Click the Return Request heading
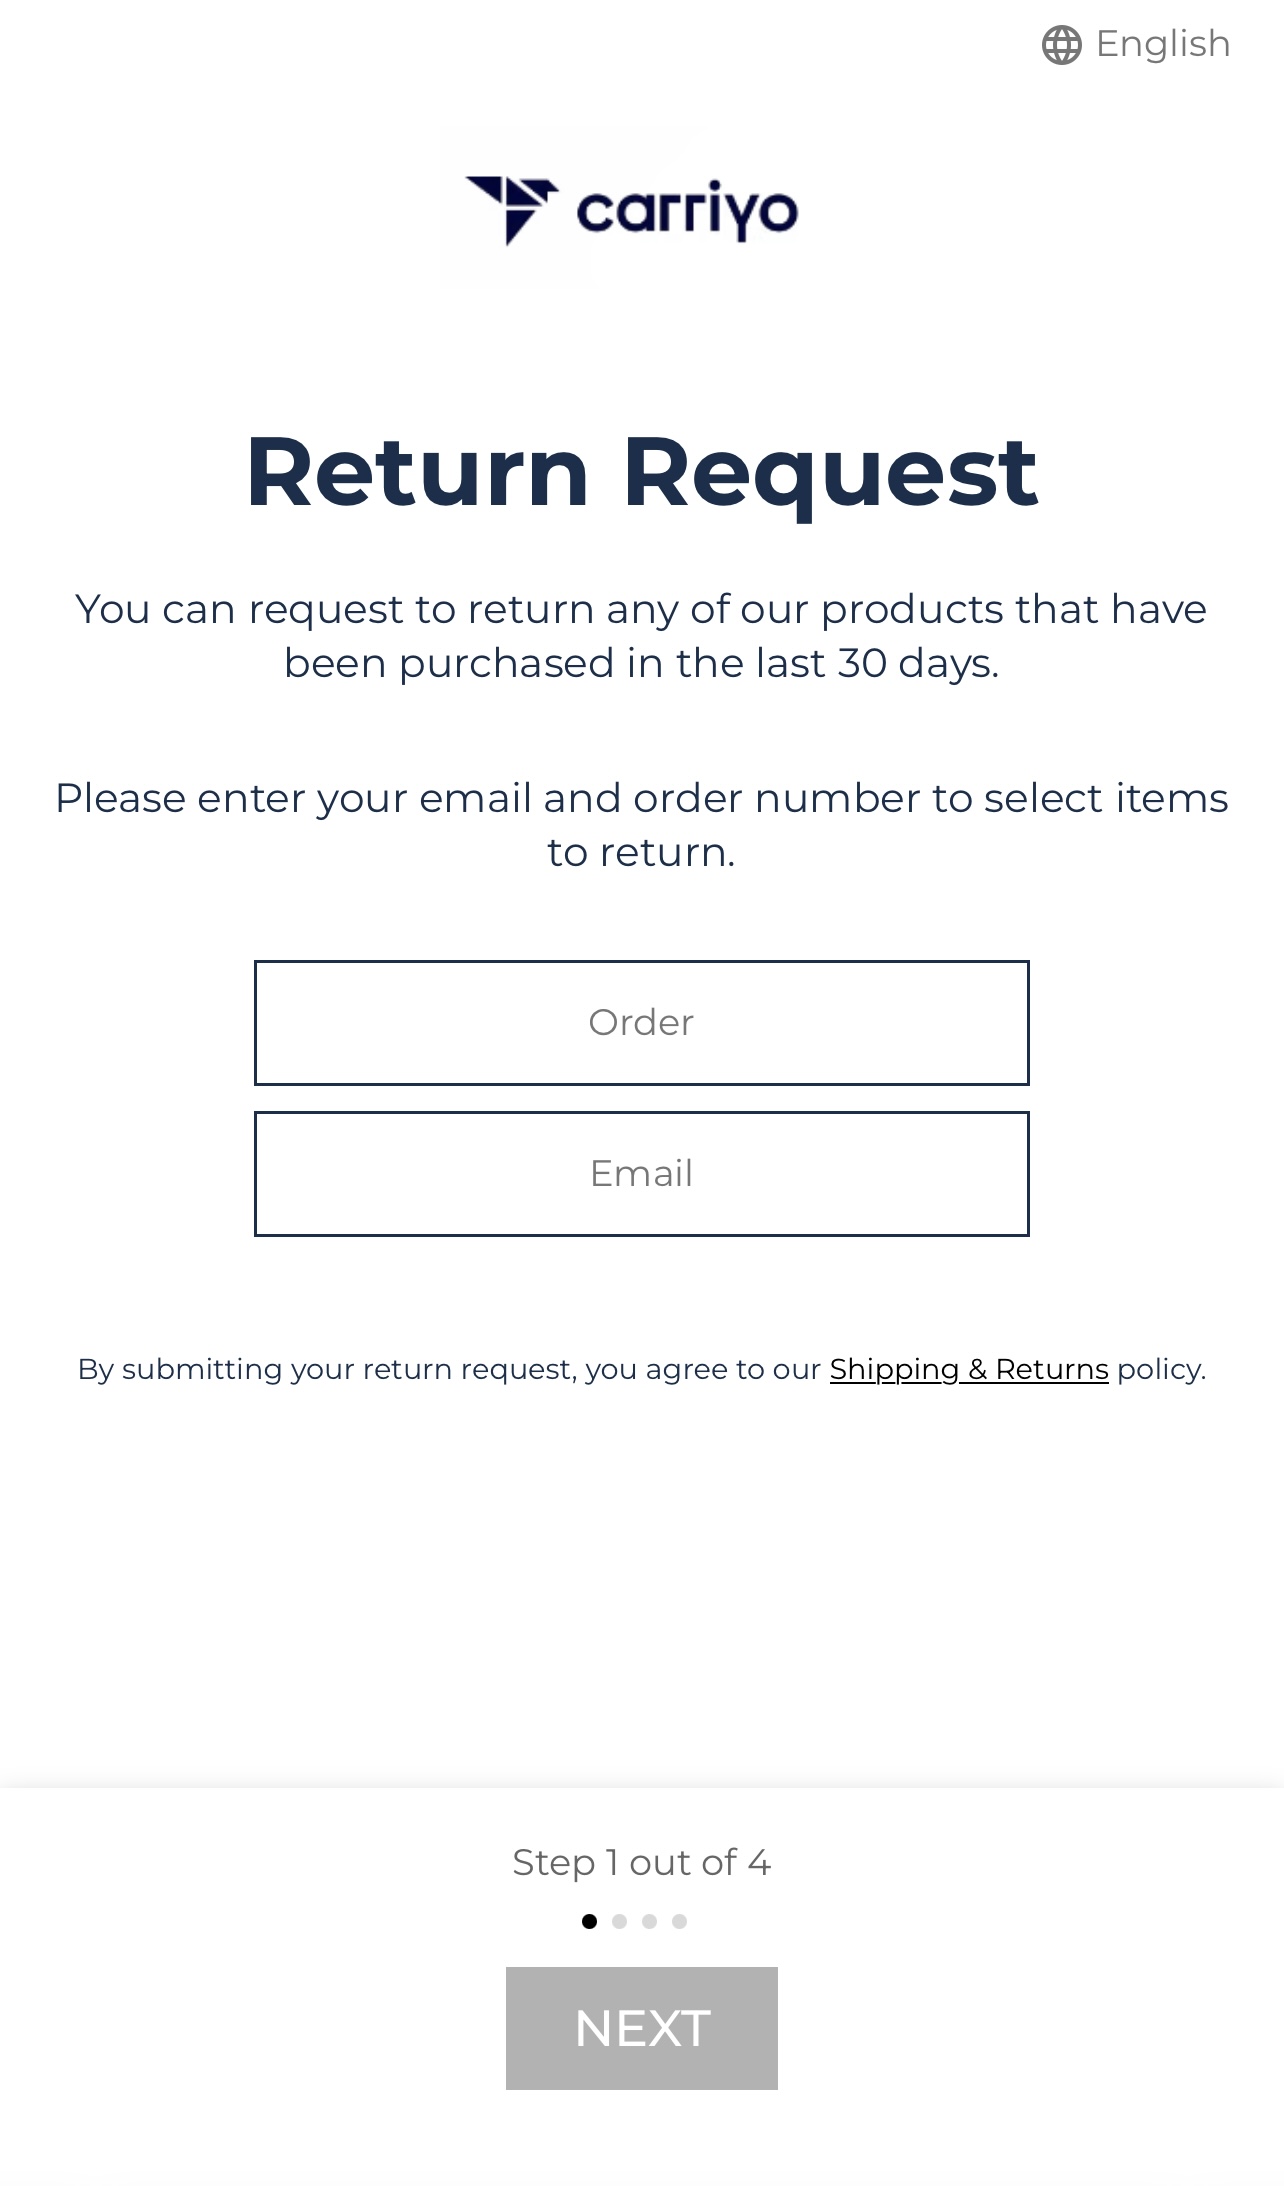The width and height of the screenshot is (1284, 2186). pos(642,473)
